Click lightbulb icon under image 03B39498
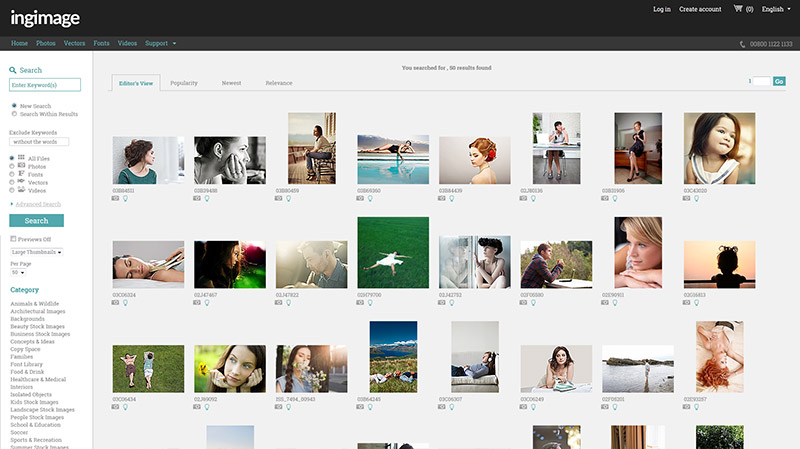 207,198
